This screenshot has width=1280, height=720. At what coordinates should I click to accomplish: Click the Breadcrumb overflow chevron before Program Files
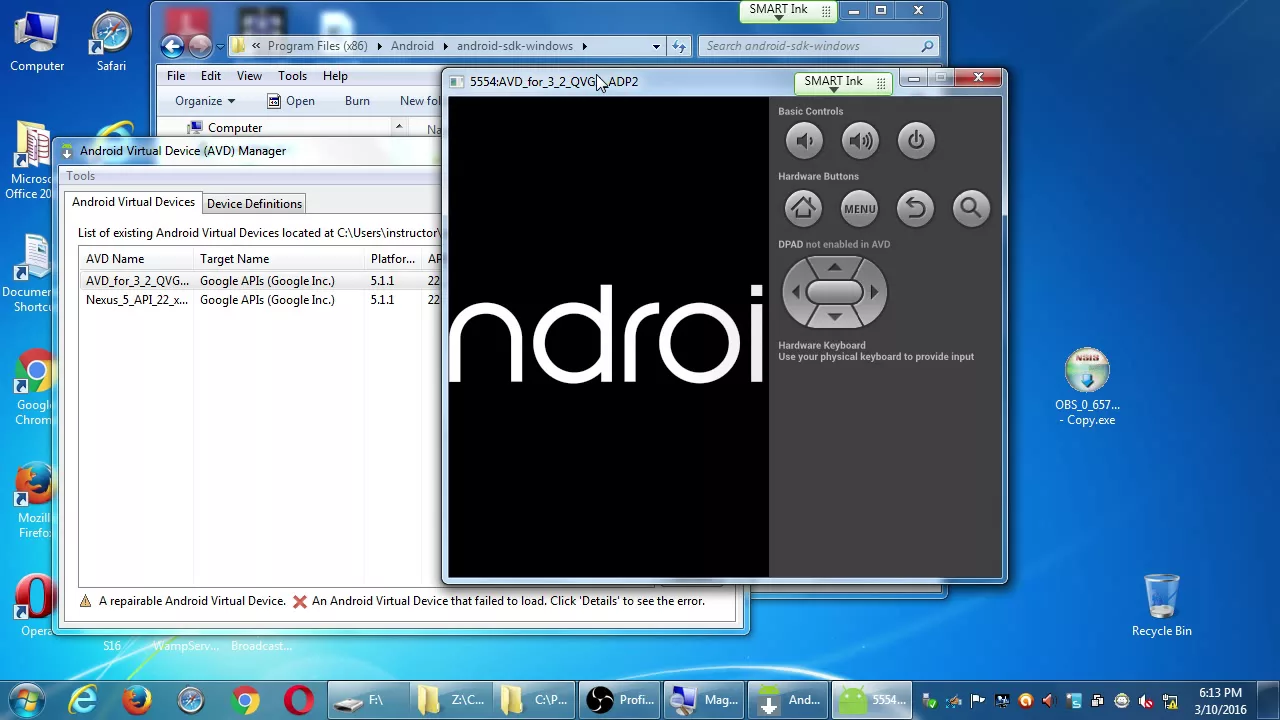257,46
